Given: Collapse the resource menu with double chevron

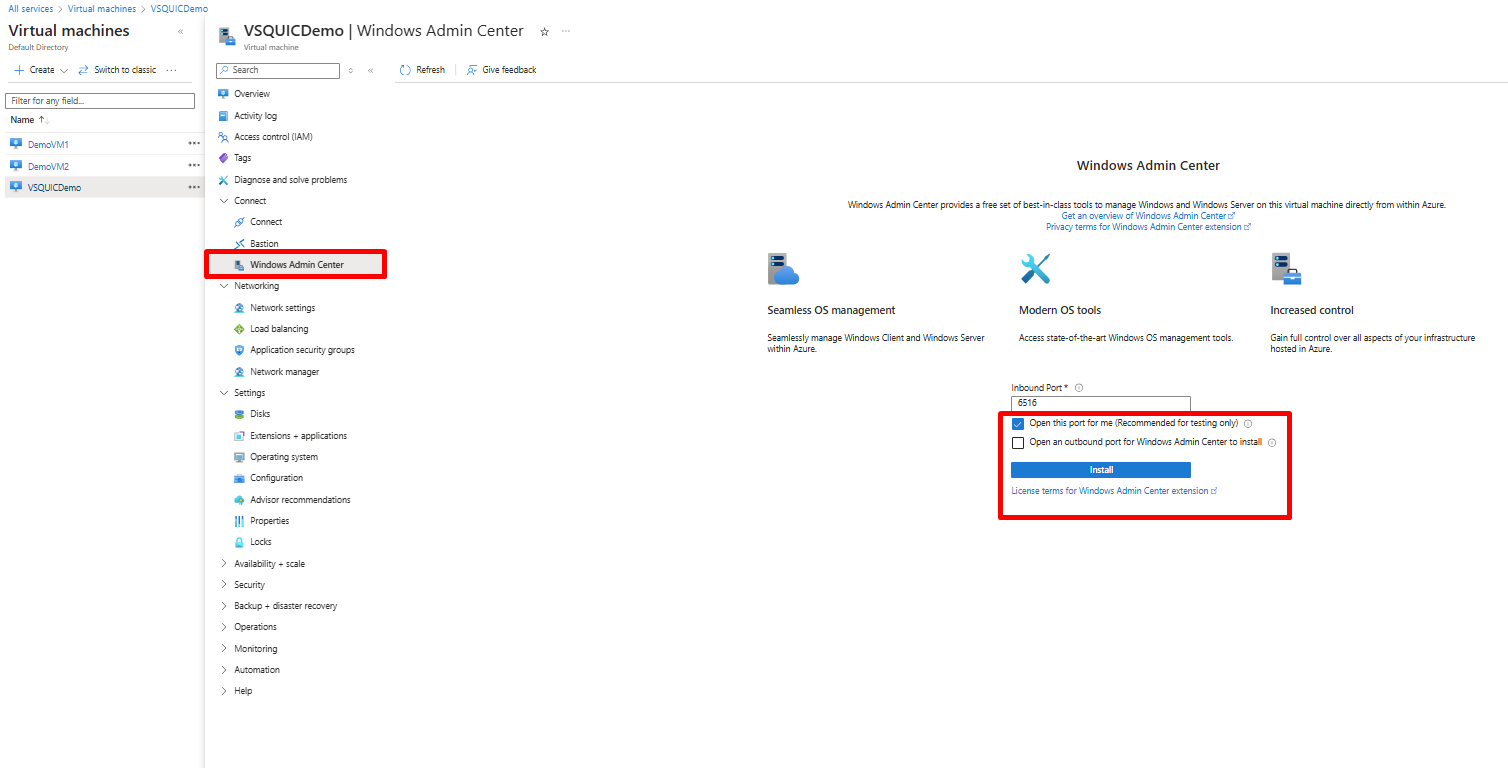Looking at the screenshot, I should 371,71.
